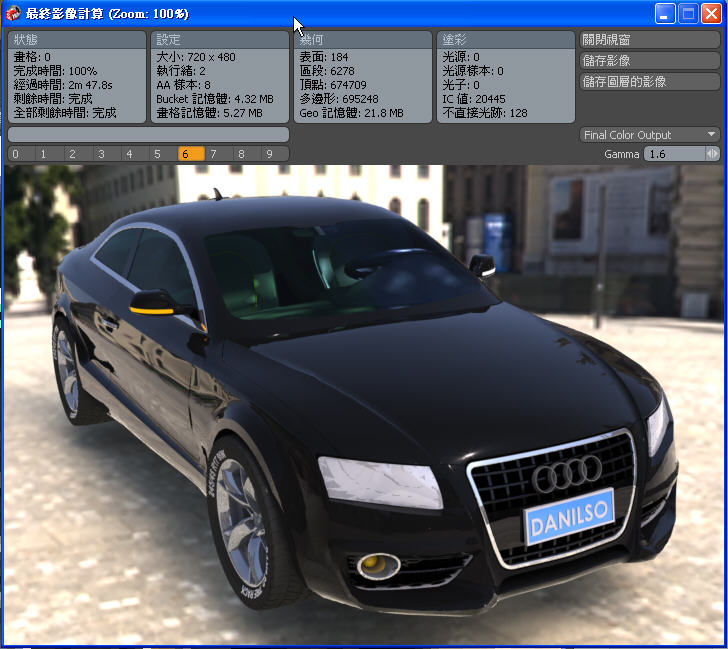The image size is (728, 649).
Task: Select render slot 5
Action: 163,154
